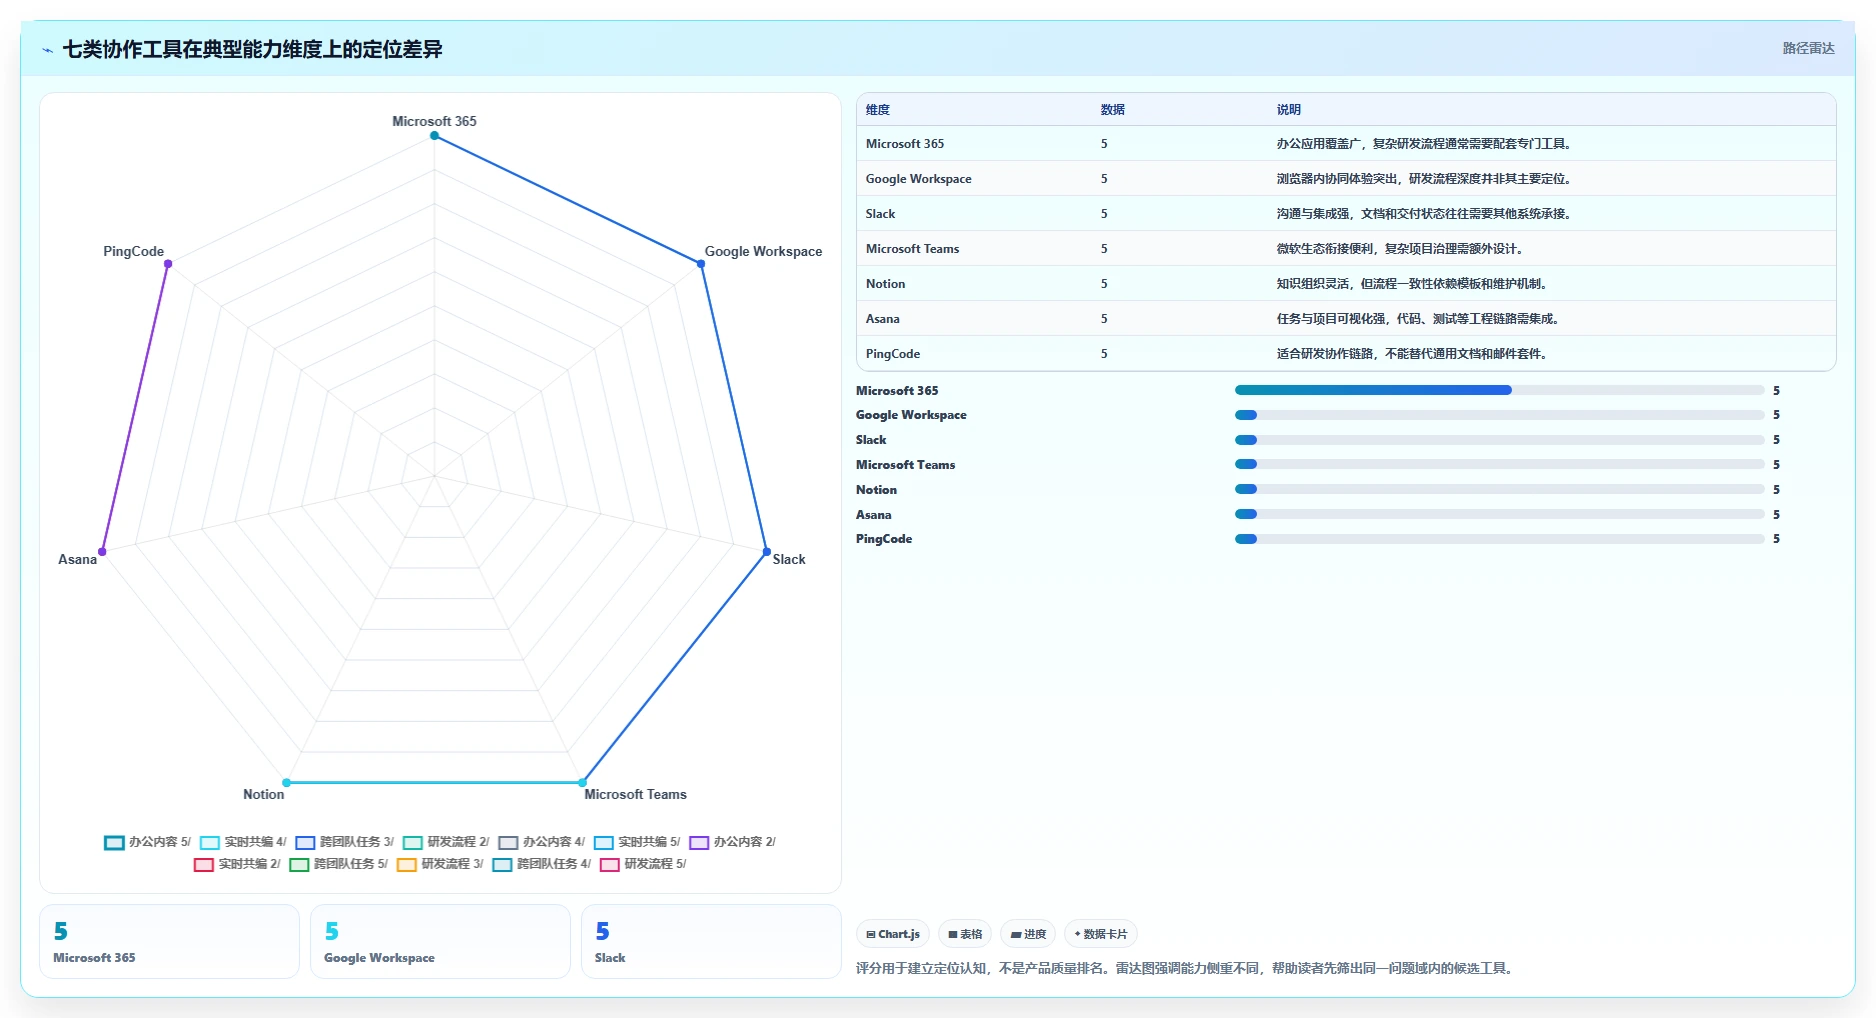Click the 研发流程 5/ pink legend swatch
1876x1018 pixels.
[x=610, y=864]
